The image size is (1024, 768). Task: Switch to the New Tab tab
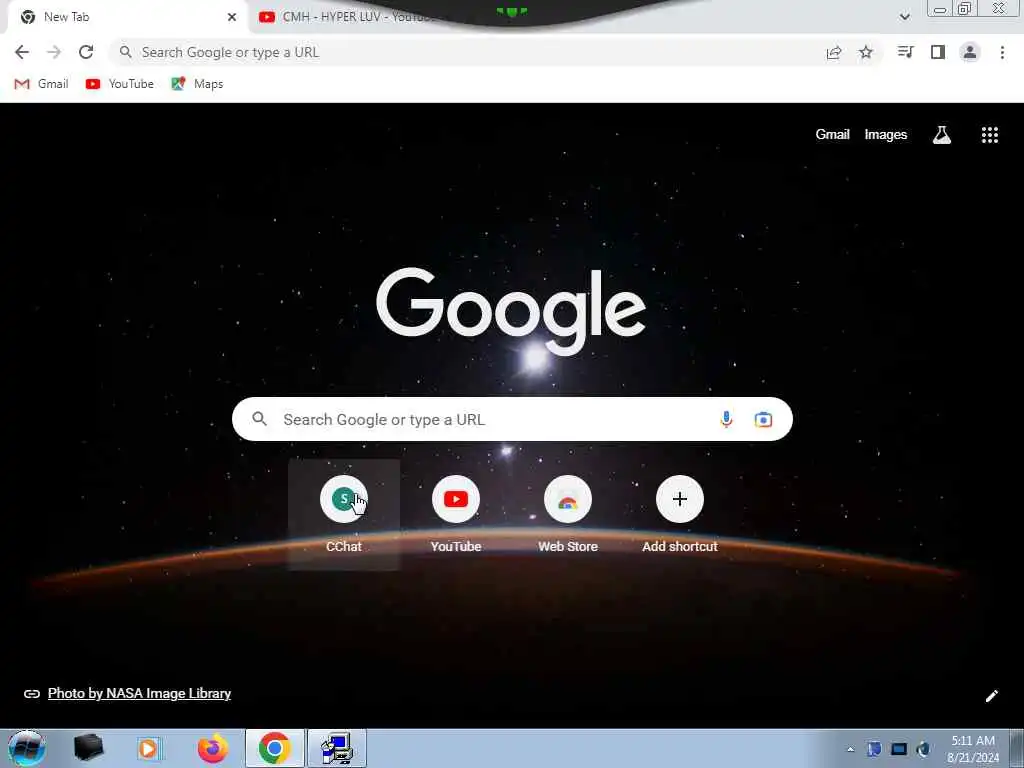(x=123, y=17)
